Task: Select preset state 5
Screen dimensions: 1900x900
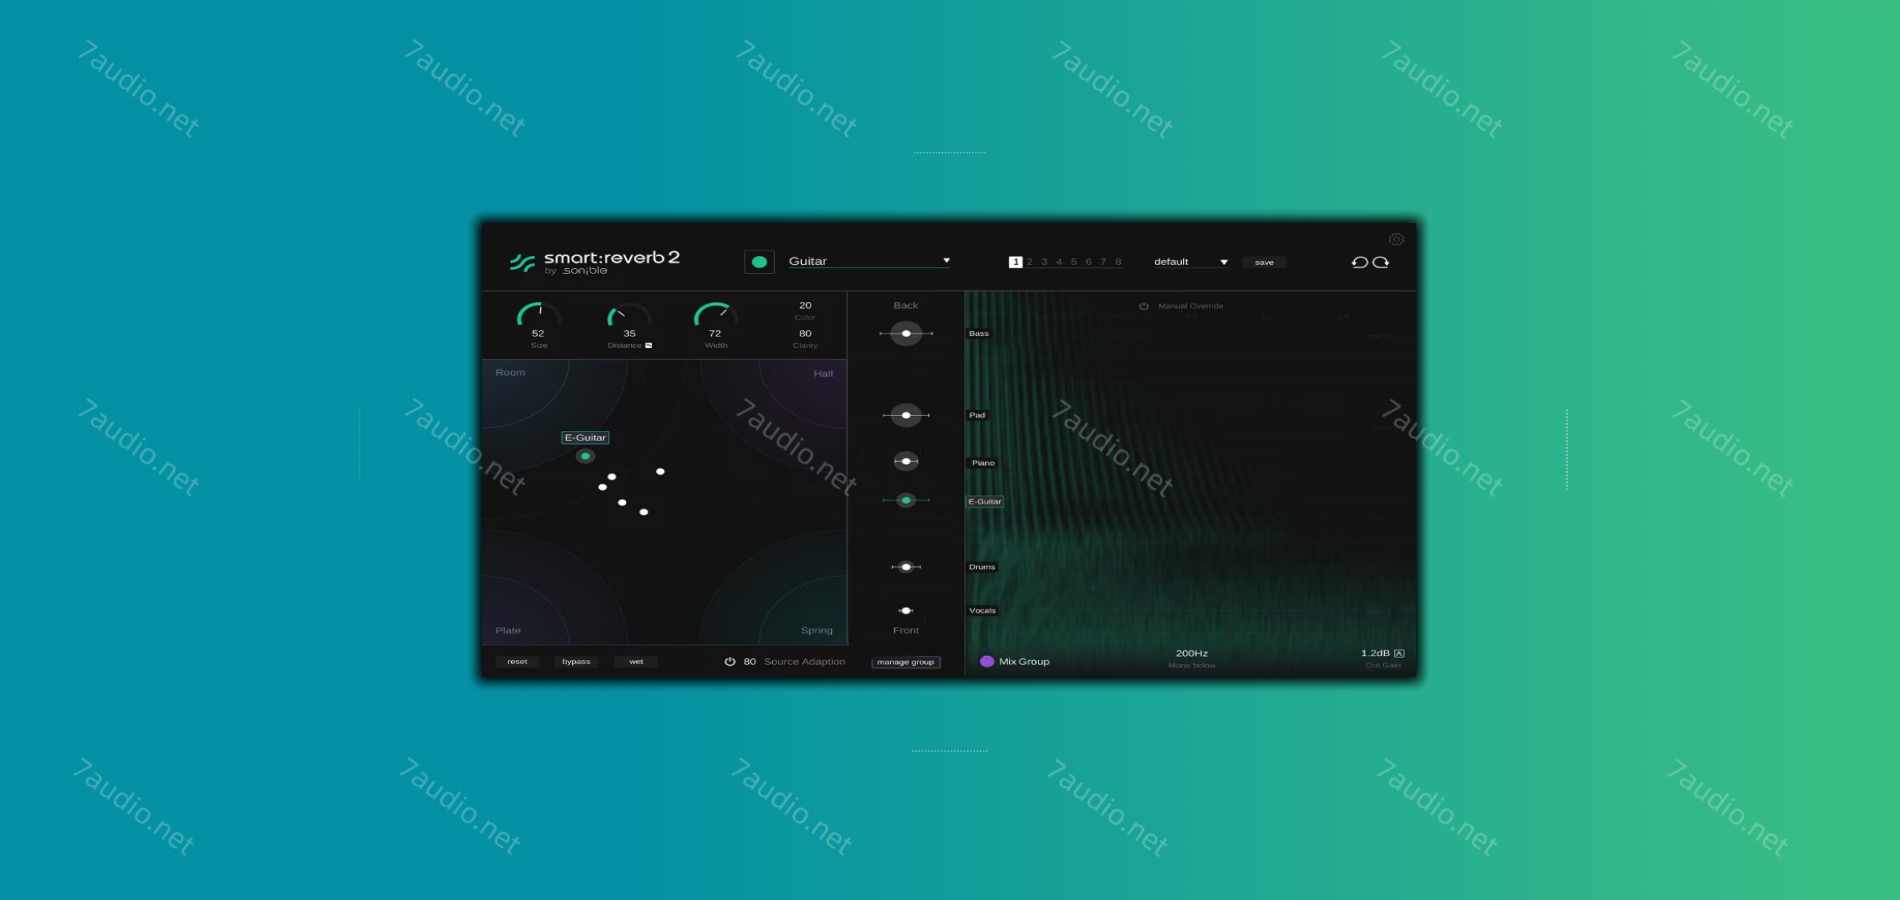Action: [1074, 262]
